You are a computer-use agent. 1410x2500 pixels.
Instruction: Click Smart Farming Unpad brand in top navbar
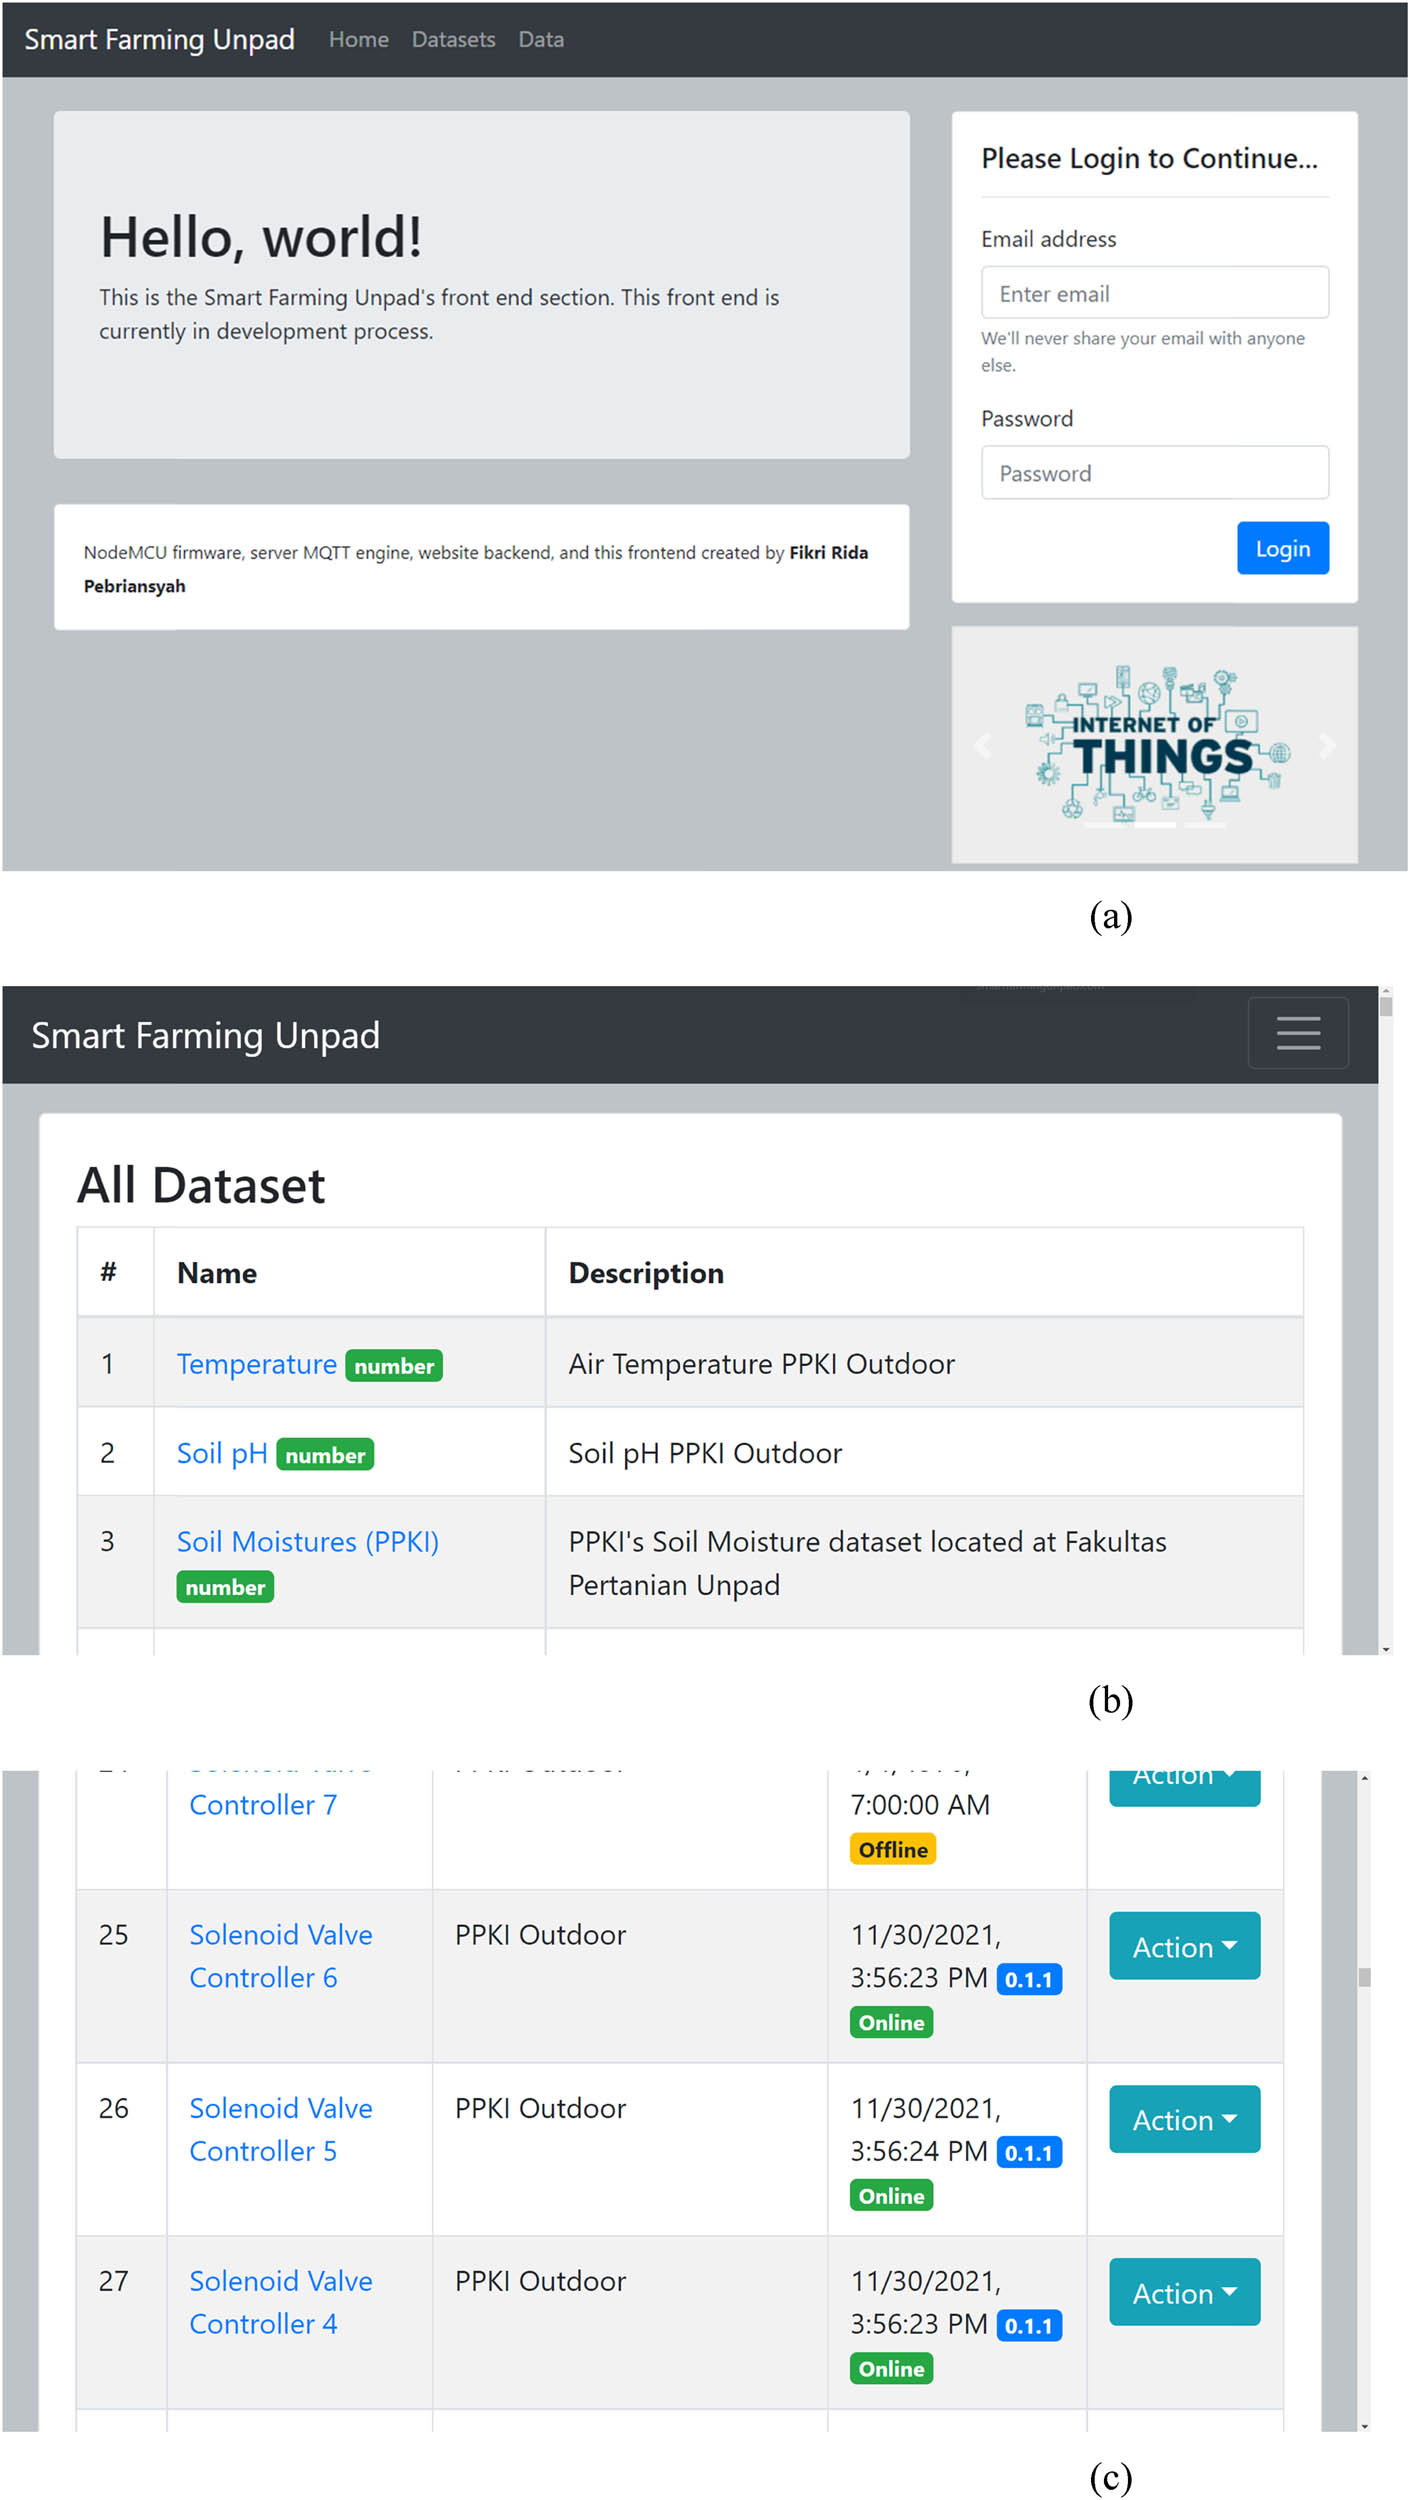coord(159,39)
